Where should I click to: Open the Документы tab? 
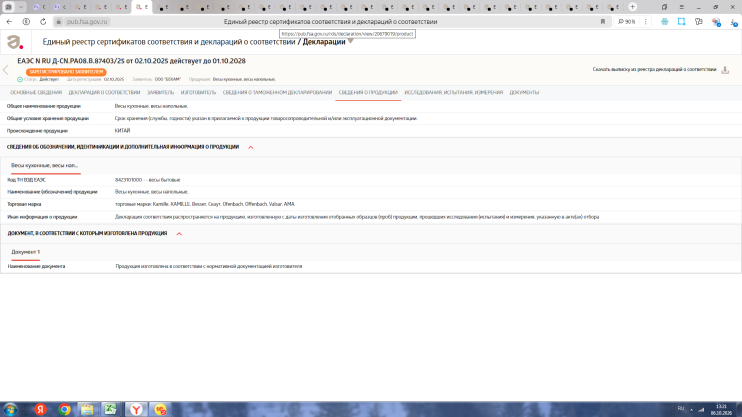(x=524, y=93)
